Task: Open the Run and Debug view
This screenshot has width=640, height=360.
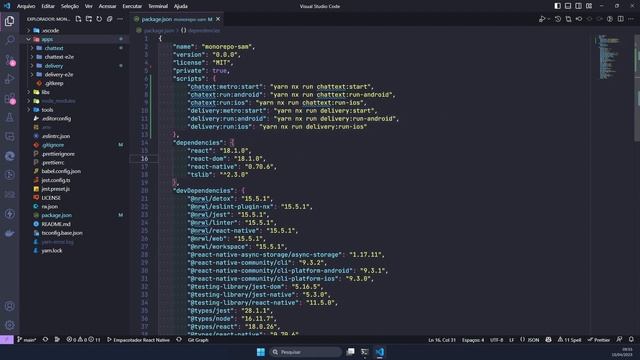Action: coord(9,79)
